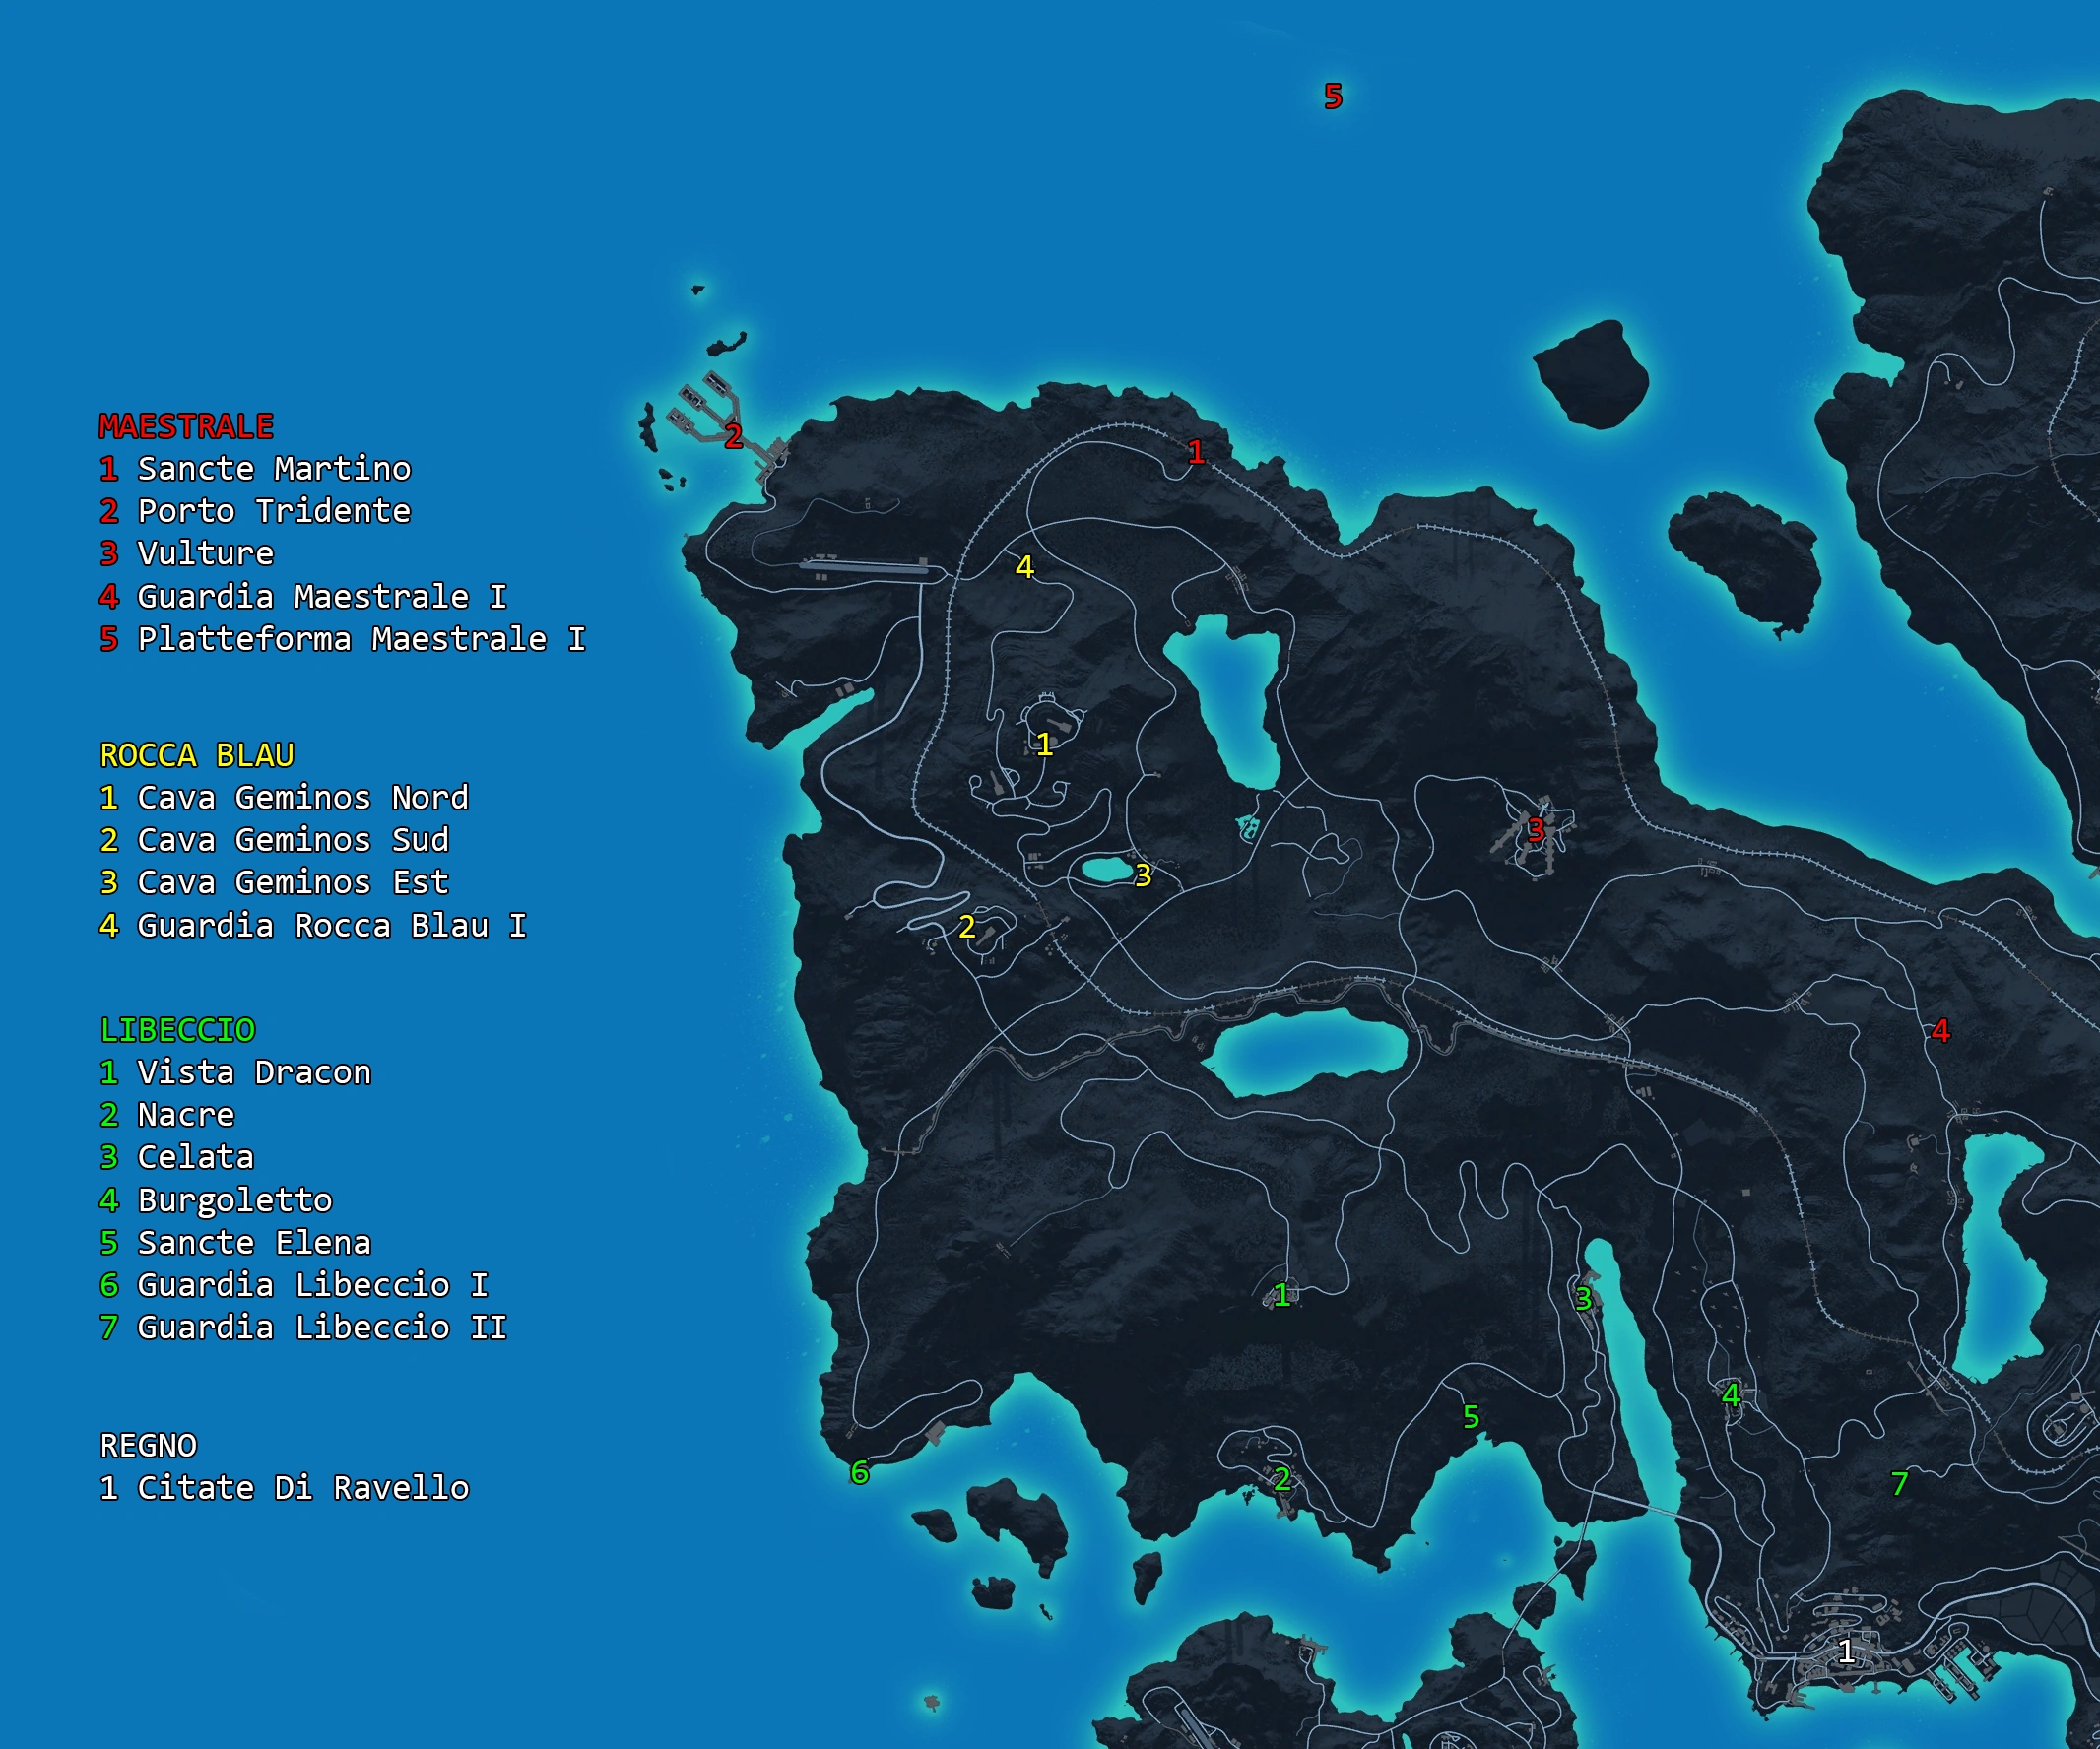The width and height of the screenshot is (2100, 1749).
Task: Click red marker 1 for Sancte Martino
Action: point(1196,453)
